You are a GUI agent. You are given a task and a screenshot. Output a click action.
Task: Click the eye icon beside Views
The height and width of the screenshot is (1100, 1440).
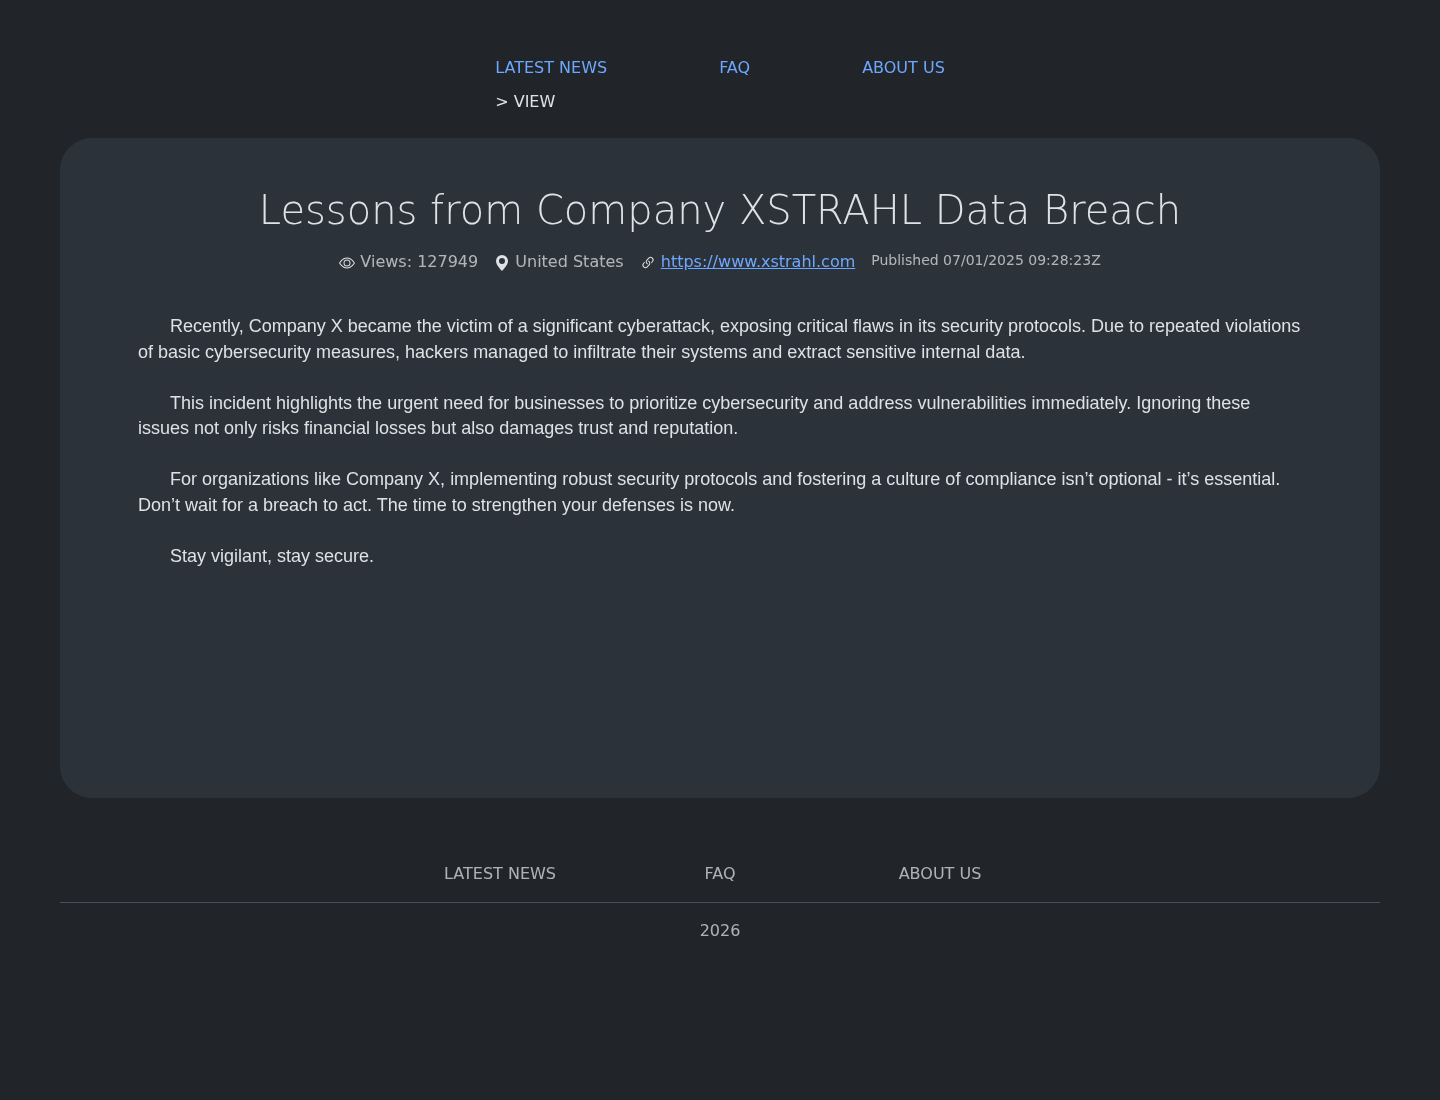[x=347, y=263]
